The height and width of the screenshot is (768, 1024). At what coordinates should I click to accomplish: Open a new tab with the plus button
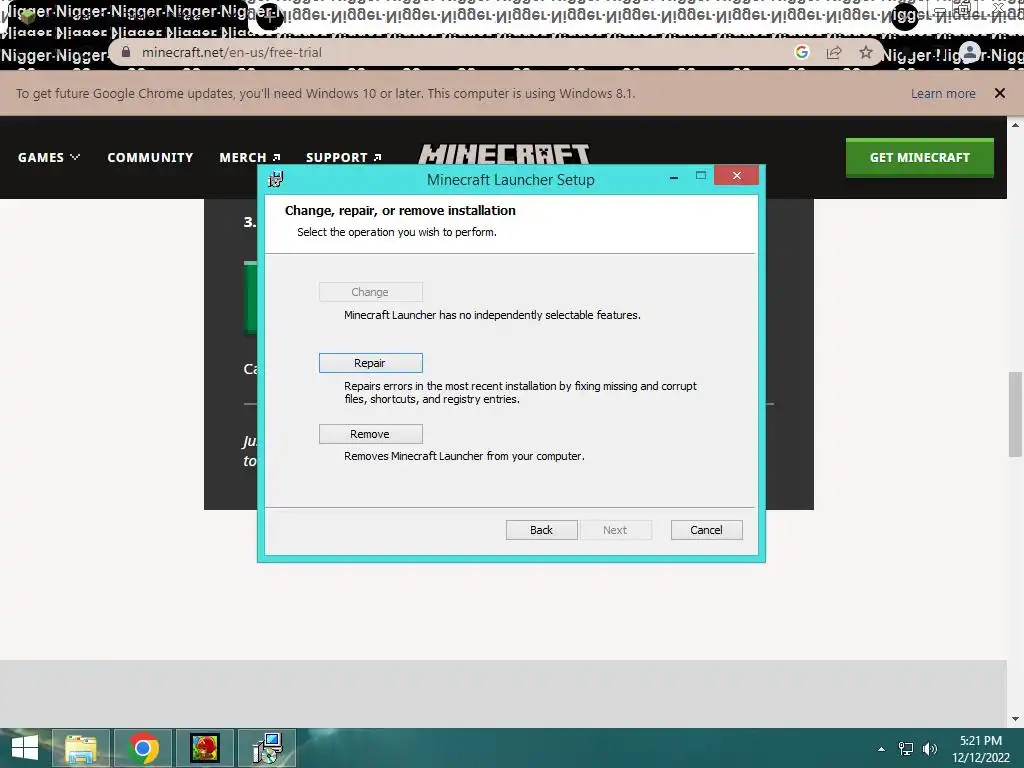[269, 17]
